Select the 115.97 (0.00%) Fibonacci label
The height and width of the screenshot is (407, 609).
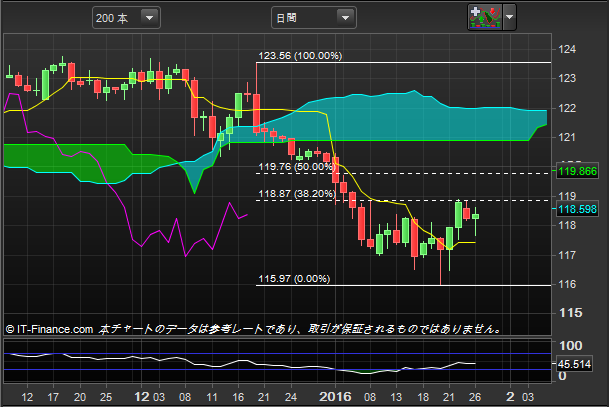coord(294,279)
